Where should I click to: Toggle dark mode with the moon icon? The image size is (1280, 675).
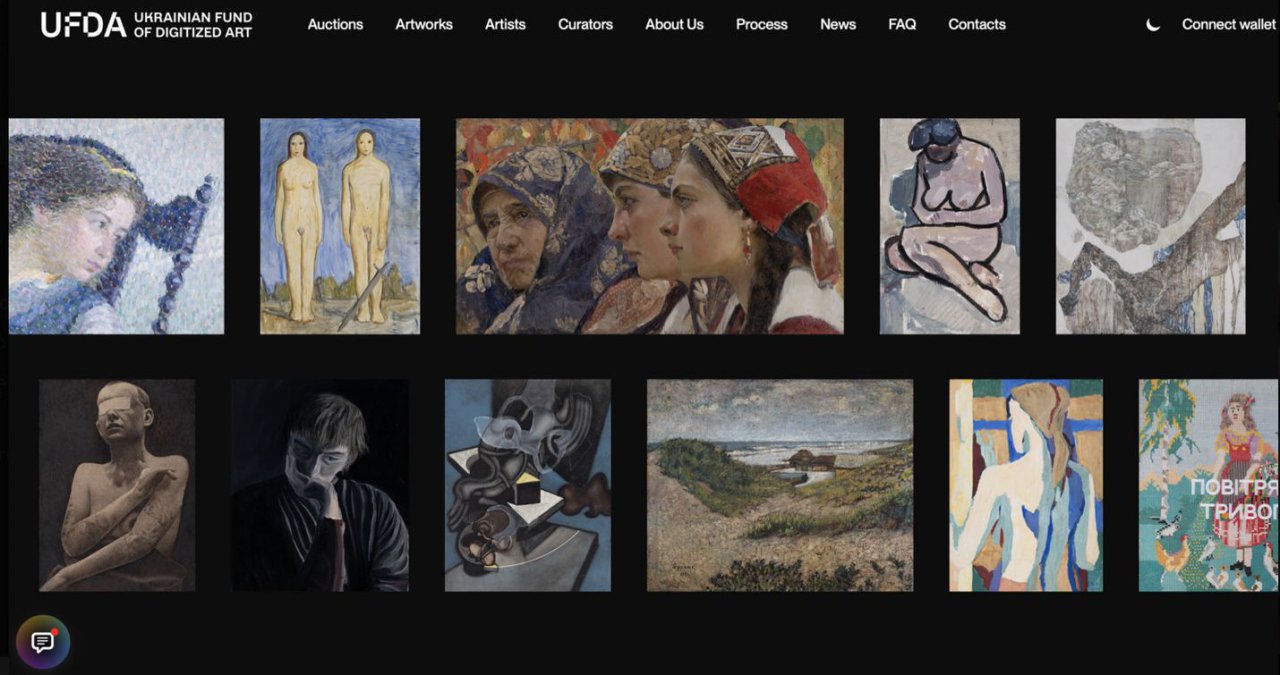1153,25
